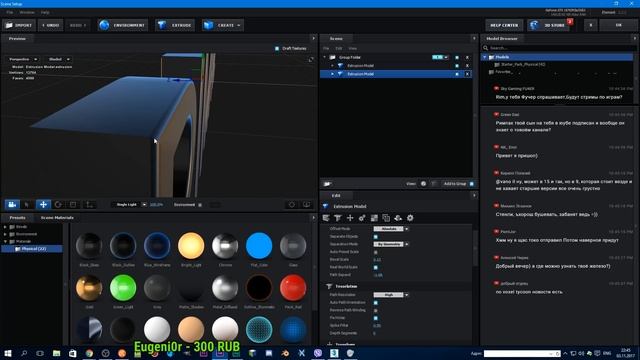
Task: Open the Environment settings
Action: click(123, 25)
